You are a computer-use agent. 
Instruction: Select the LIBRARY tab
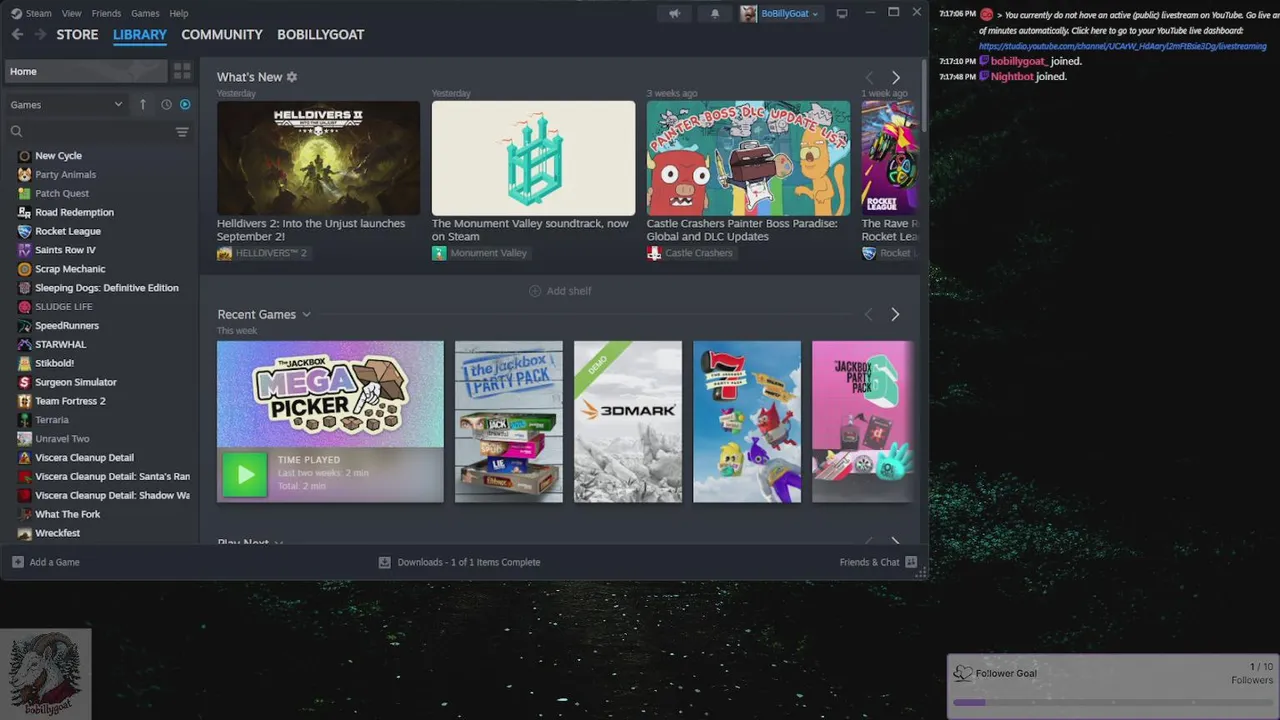coord(140,34)
